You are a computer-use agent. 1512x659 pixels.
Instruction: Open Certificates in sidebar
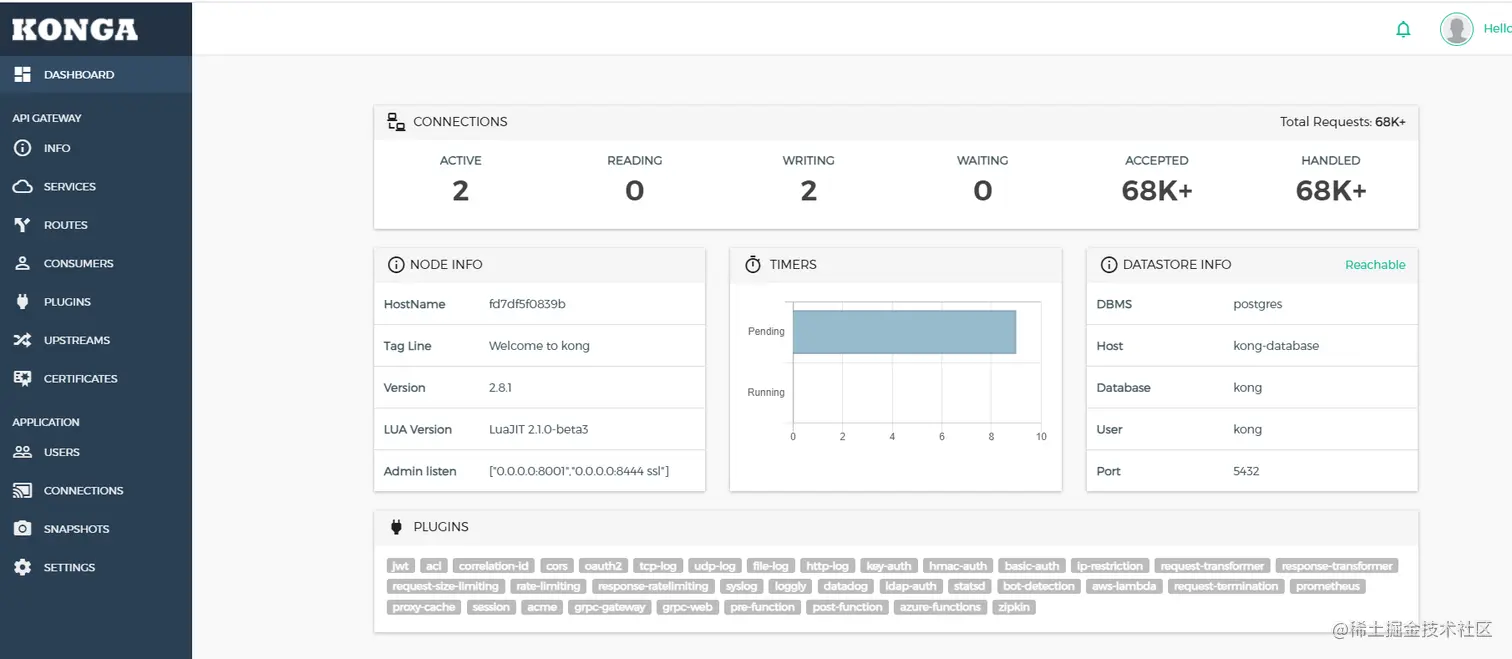tap(96, 378)
